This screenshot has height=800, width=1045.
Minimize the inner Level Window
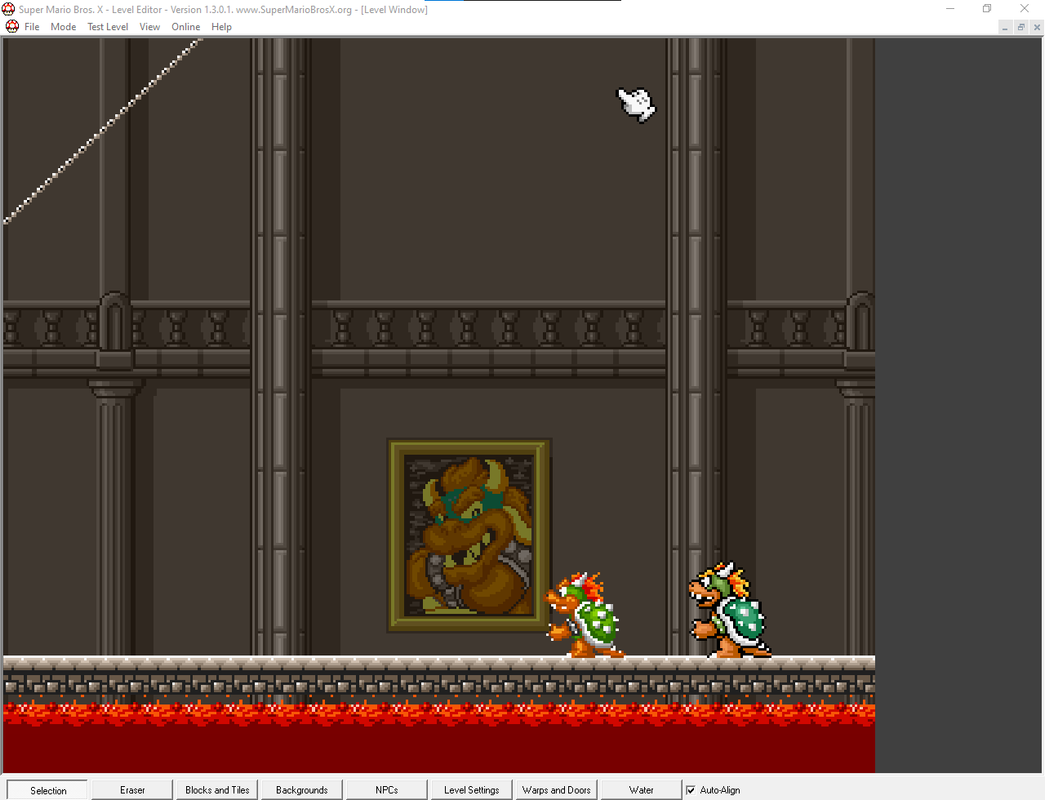[1005, 27]
